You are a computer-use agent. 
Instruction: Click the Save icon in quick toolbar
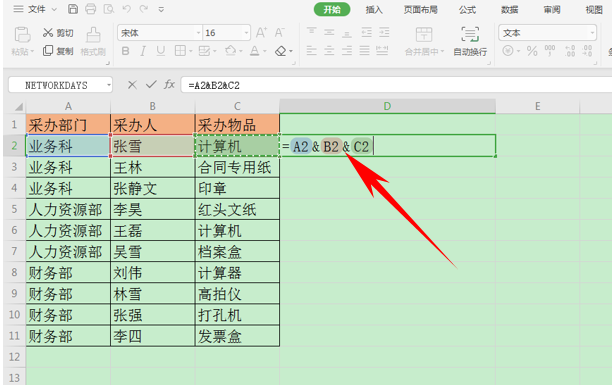pyautogui.click(x=73, y=9)
